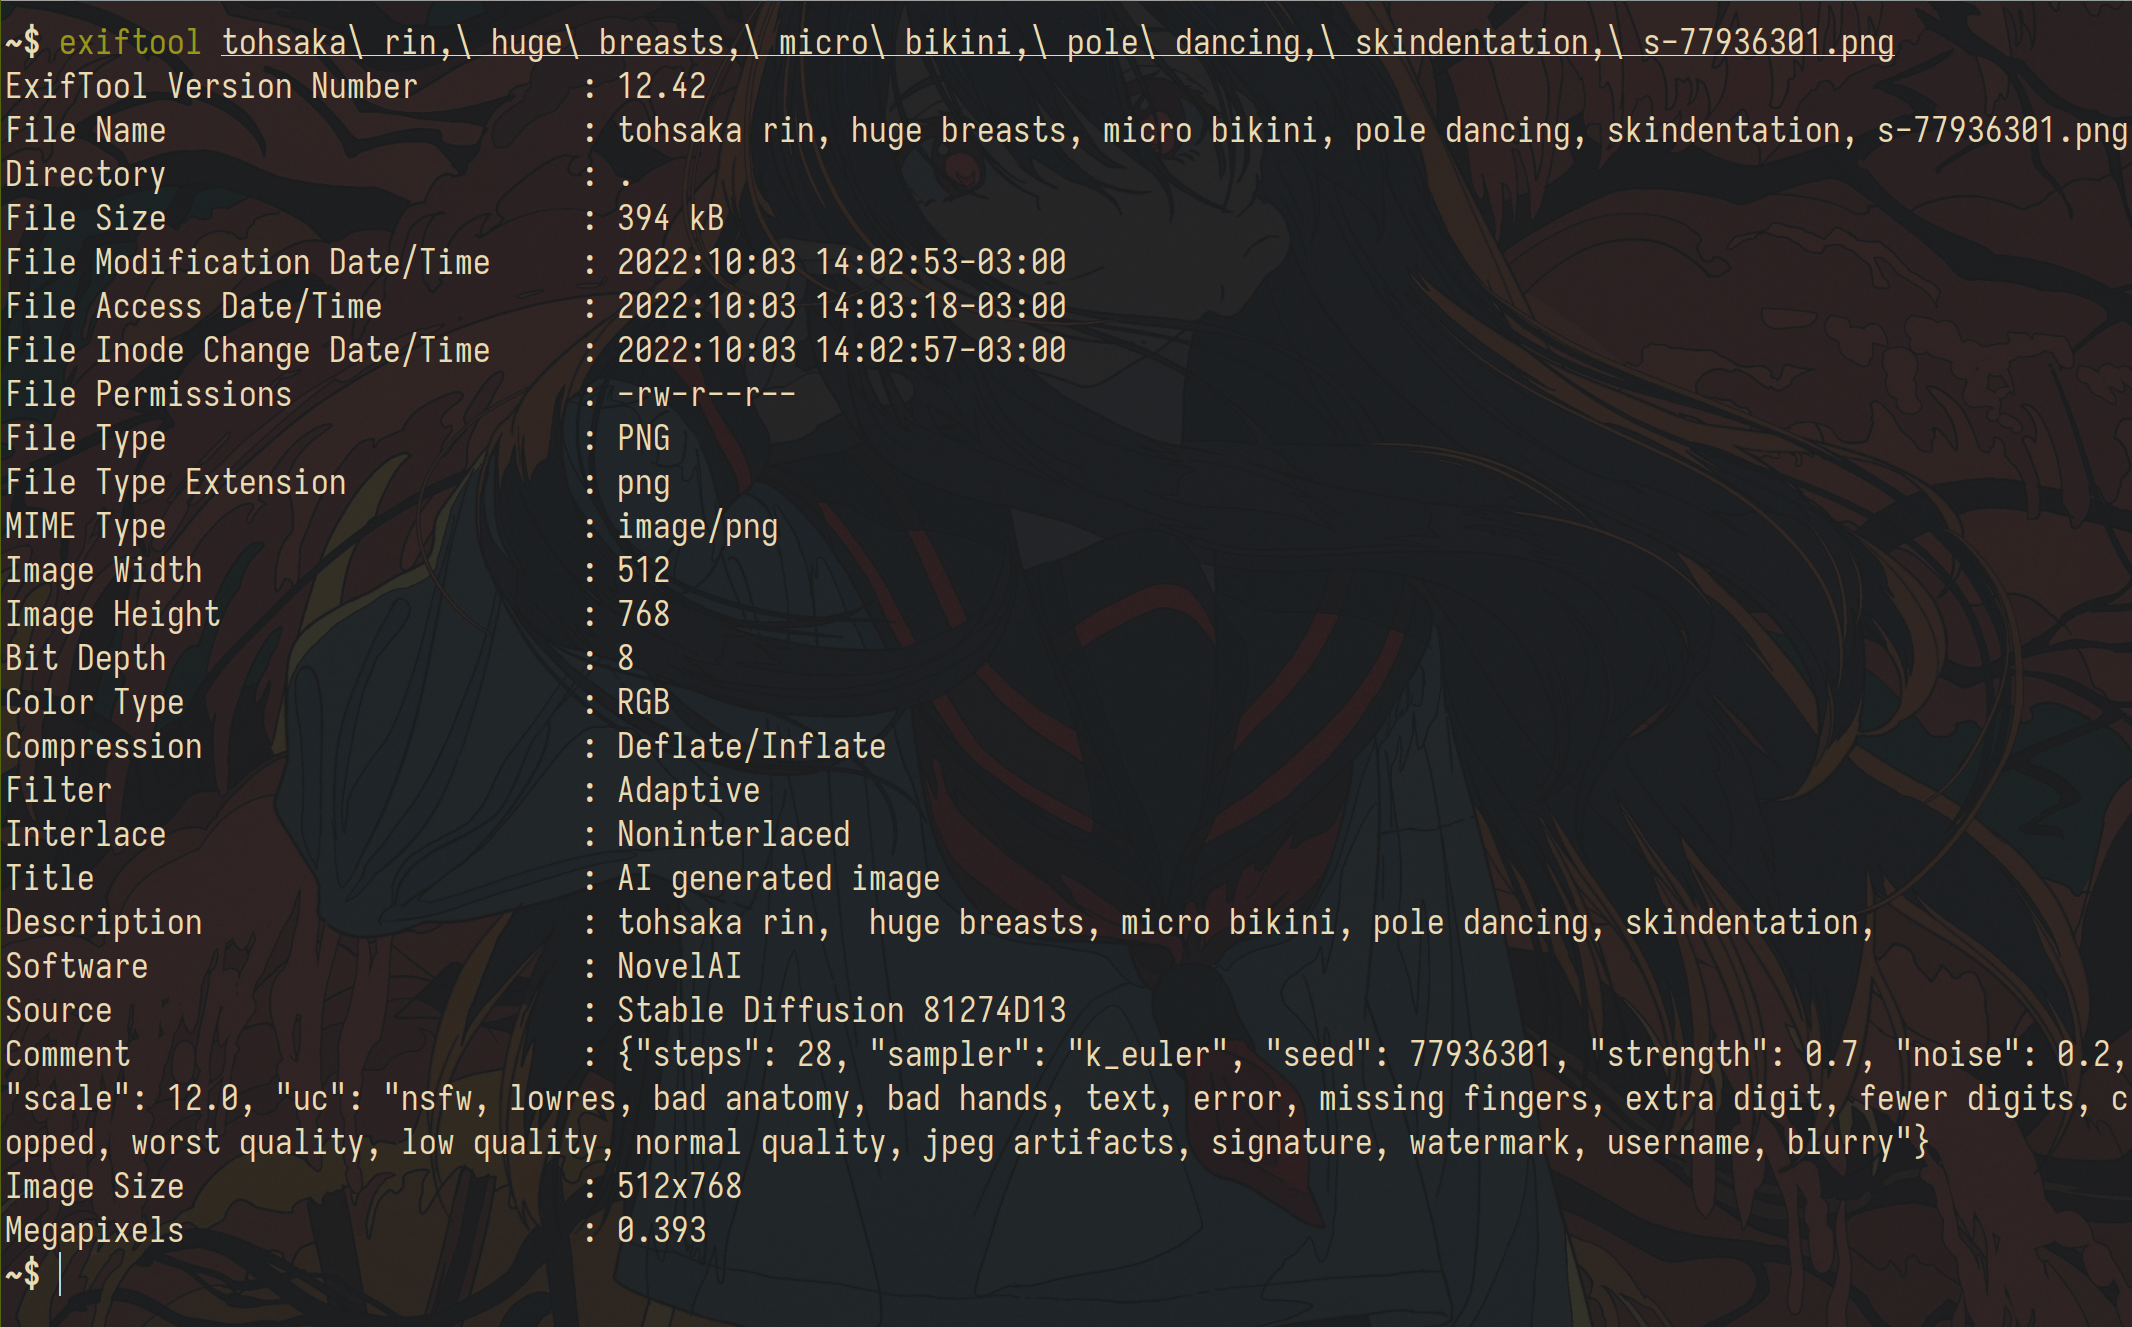The height and width of the screenshot is (1327, 2132).
Task: Click the exiftool command word
Action: (x=130, y=42)
